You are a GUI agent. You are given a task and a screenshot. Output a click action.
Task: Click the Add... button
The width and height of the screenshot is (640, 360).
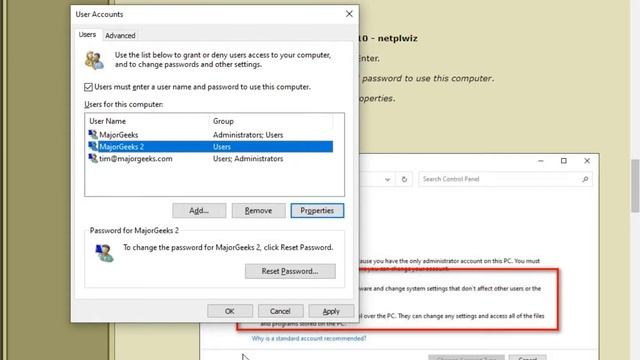(x=199, y=211)
